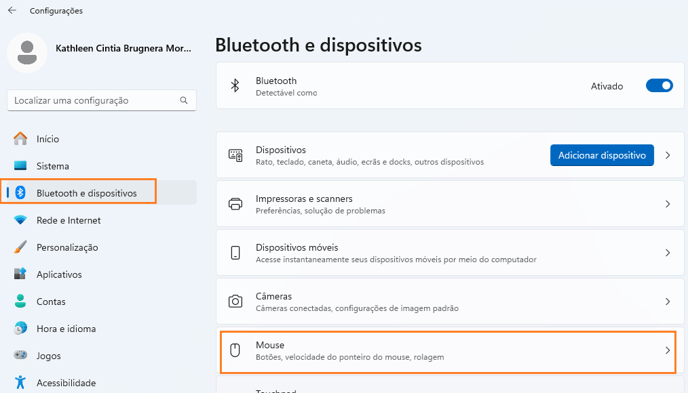
Task: Click the Mouse card title
Action: pyautogui.click(x=270, y=345)
